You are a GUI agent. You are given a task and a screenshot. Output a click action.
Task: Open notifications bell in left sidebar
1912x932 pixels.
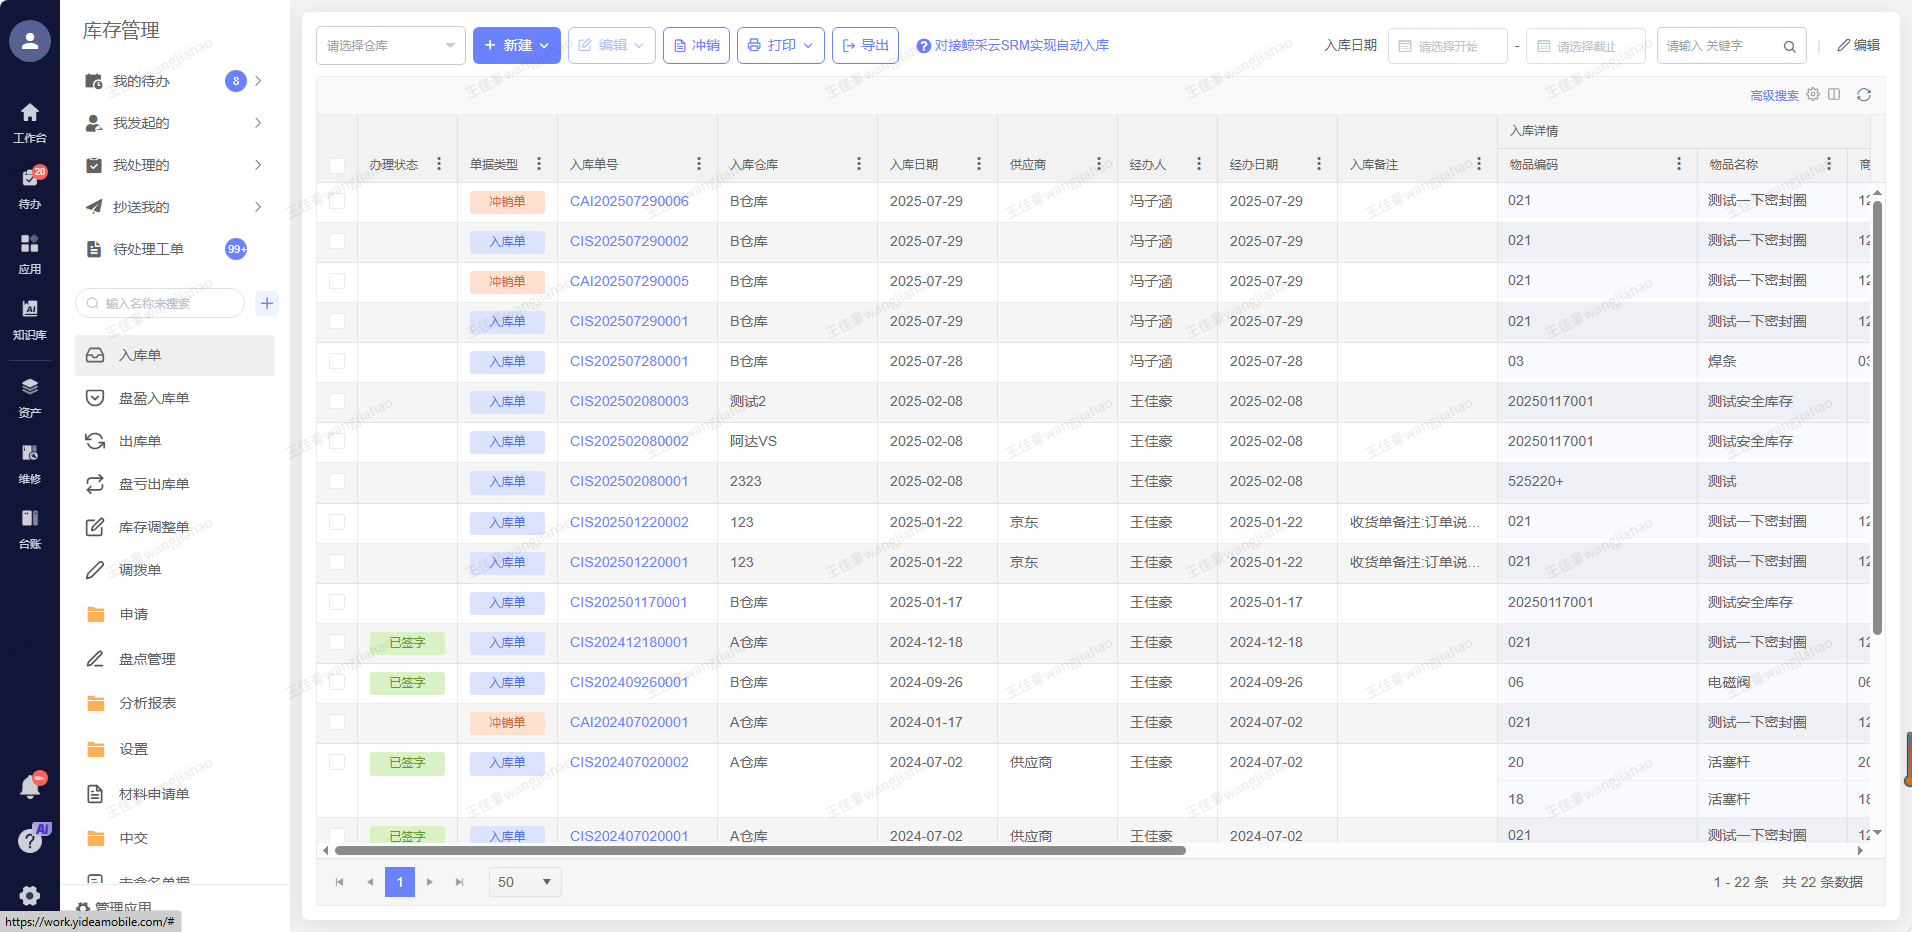click(30, 788)
